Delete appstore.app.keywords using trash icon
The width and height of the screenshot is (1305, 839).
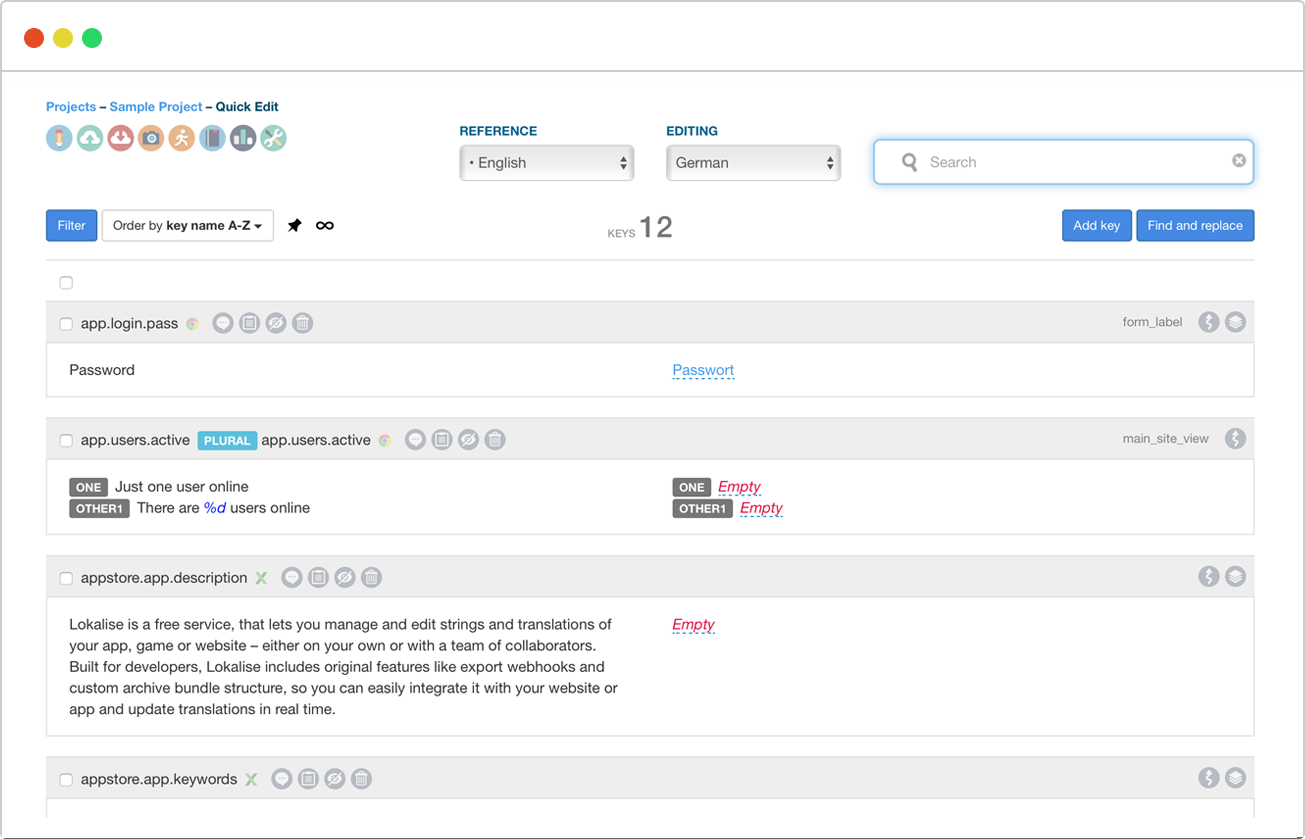pyautogui.click(x=362, y=779)
